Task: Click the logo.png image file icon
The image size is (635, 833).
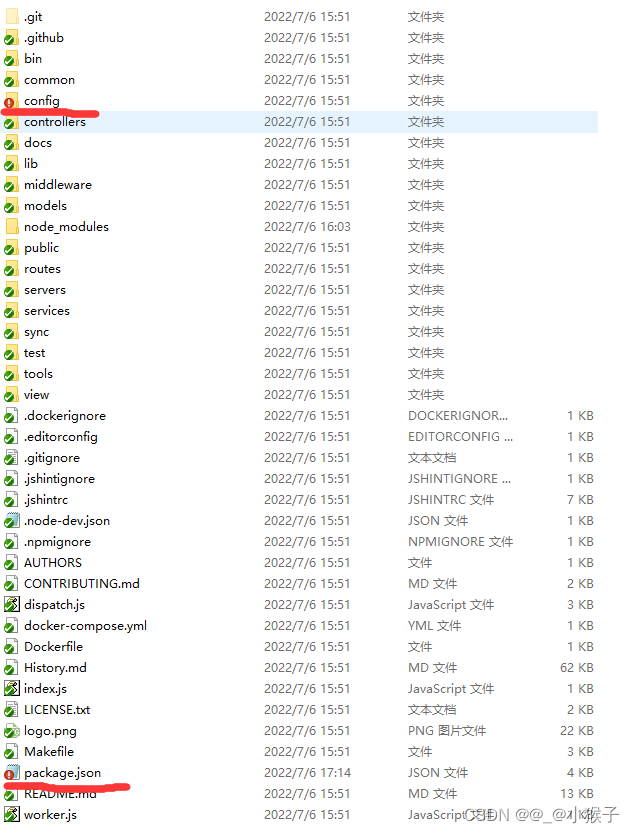Action: pyautogui.click(x=12, y=730)
